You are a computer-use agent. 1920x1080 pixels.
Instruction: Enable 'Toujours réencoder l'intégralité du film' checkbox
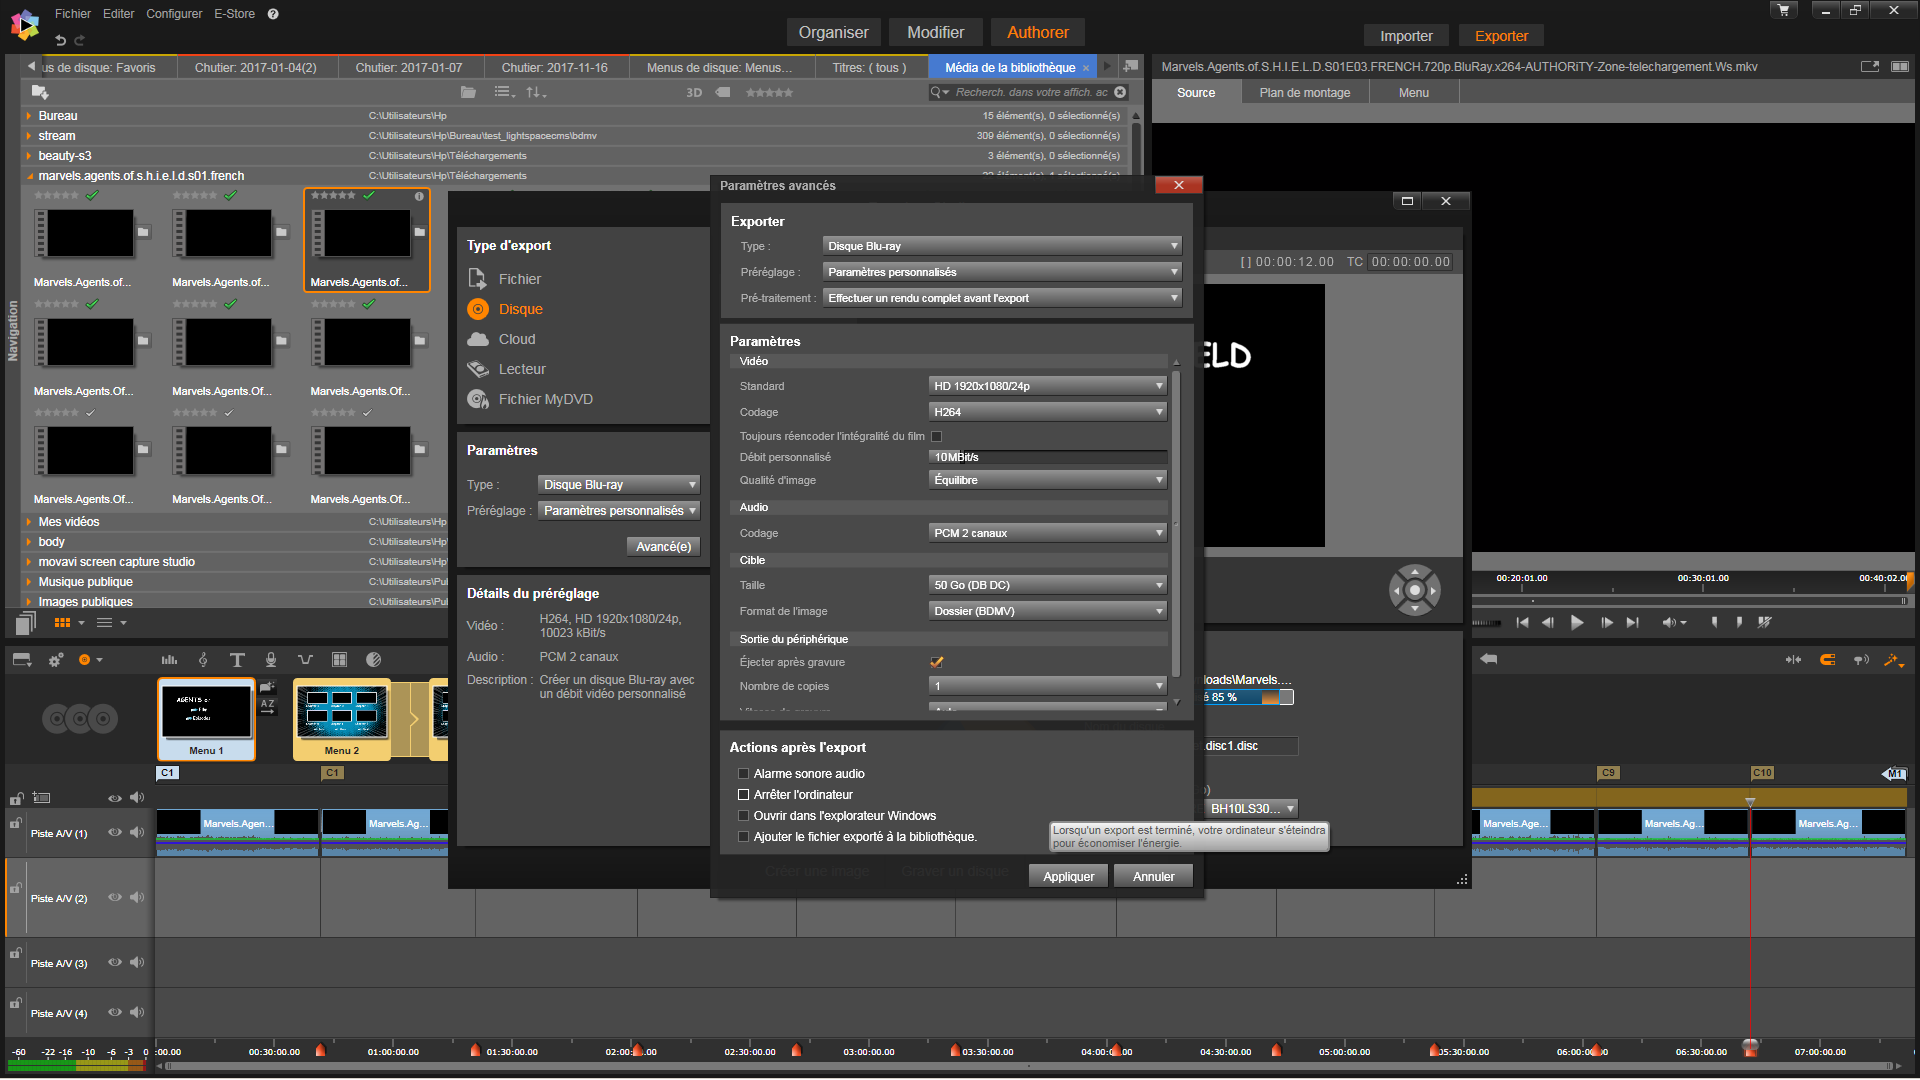(936, 436)
